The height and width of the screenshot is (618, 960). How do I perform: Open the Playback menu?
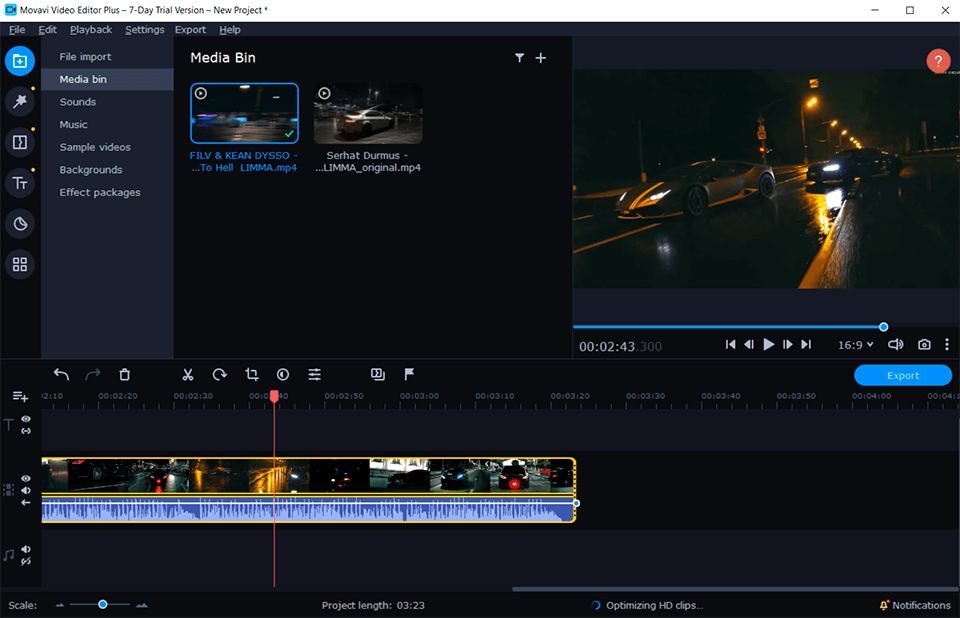tap(91, 29)
